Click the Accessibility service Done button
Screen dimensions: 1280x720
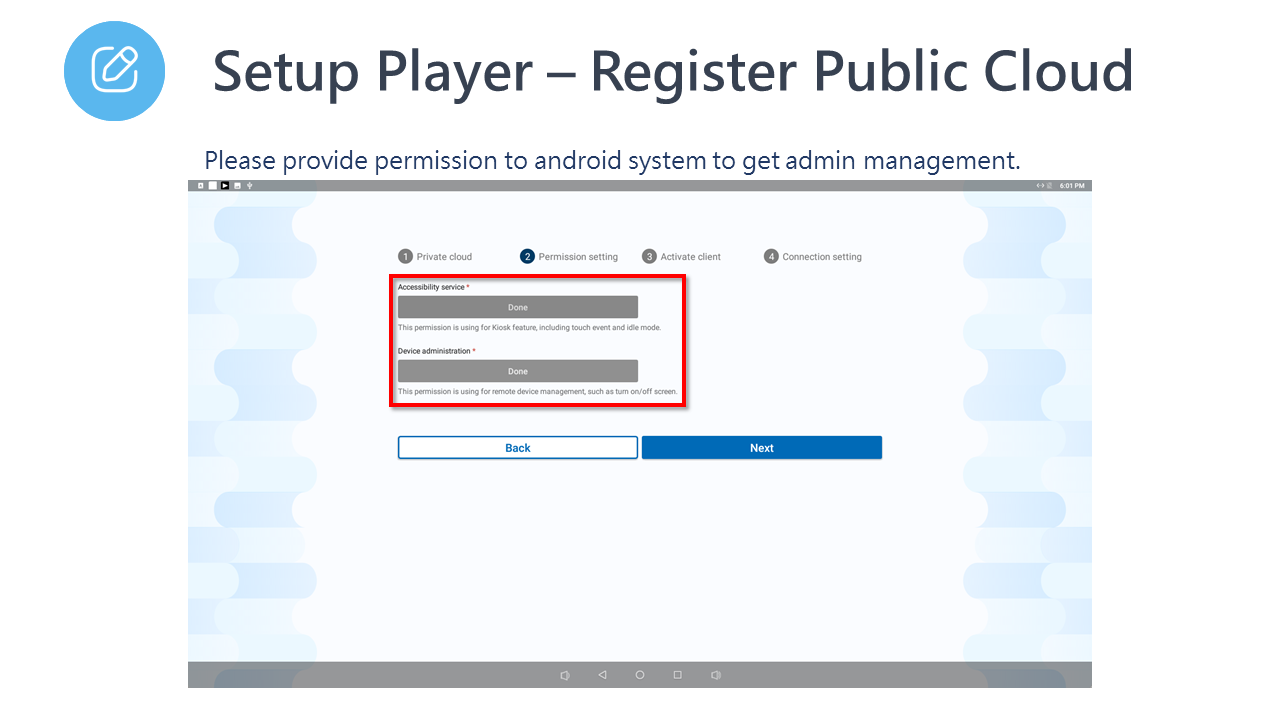click(517, 307)
